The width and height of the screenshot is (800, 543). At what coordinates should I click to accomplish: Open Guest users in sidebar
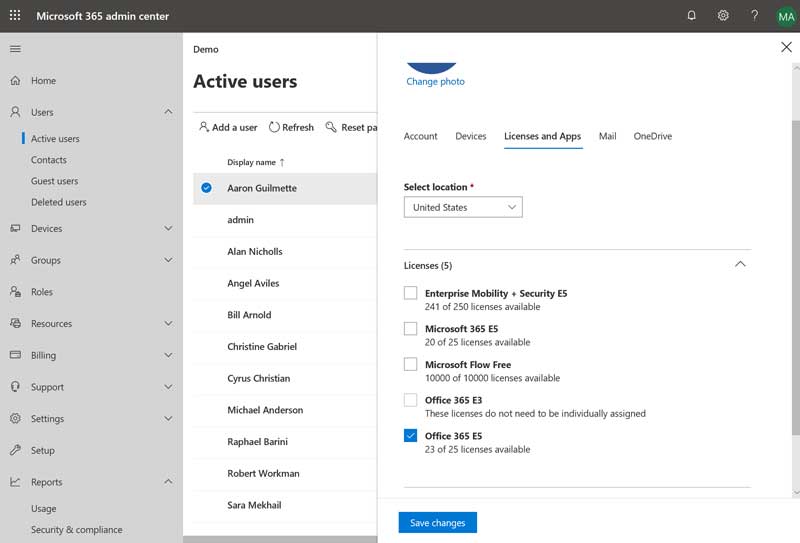(54, 181)
